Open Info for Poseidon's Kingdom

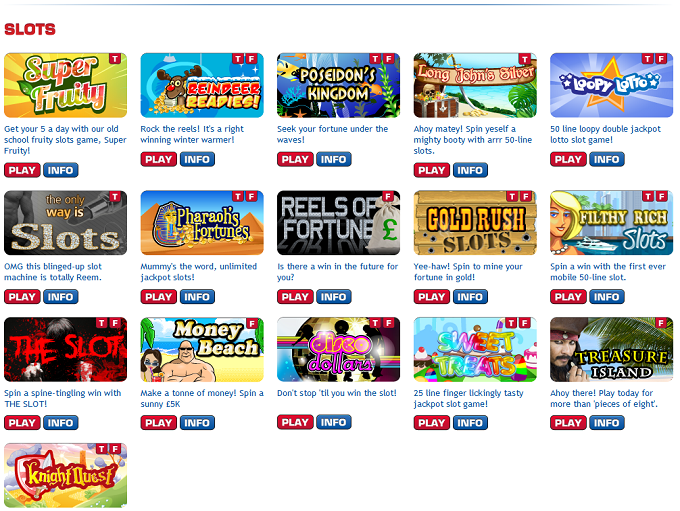point(333,160)
